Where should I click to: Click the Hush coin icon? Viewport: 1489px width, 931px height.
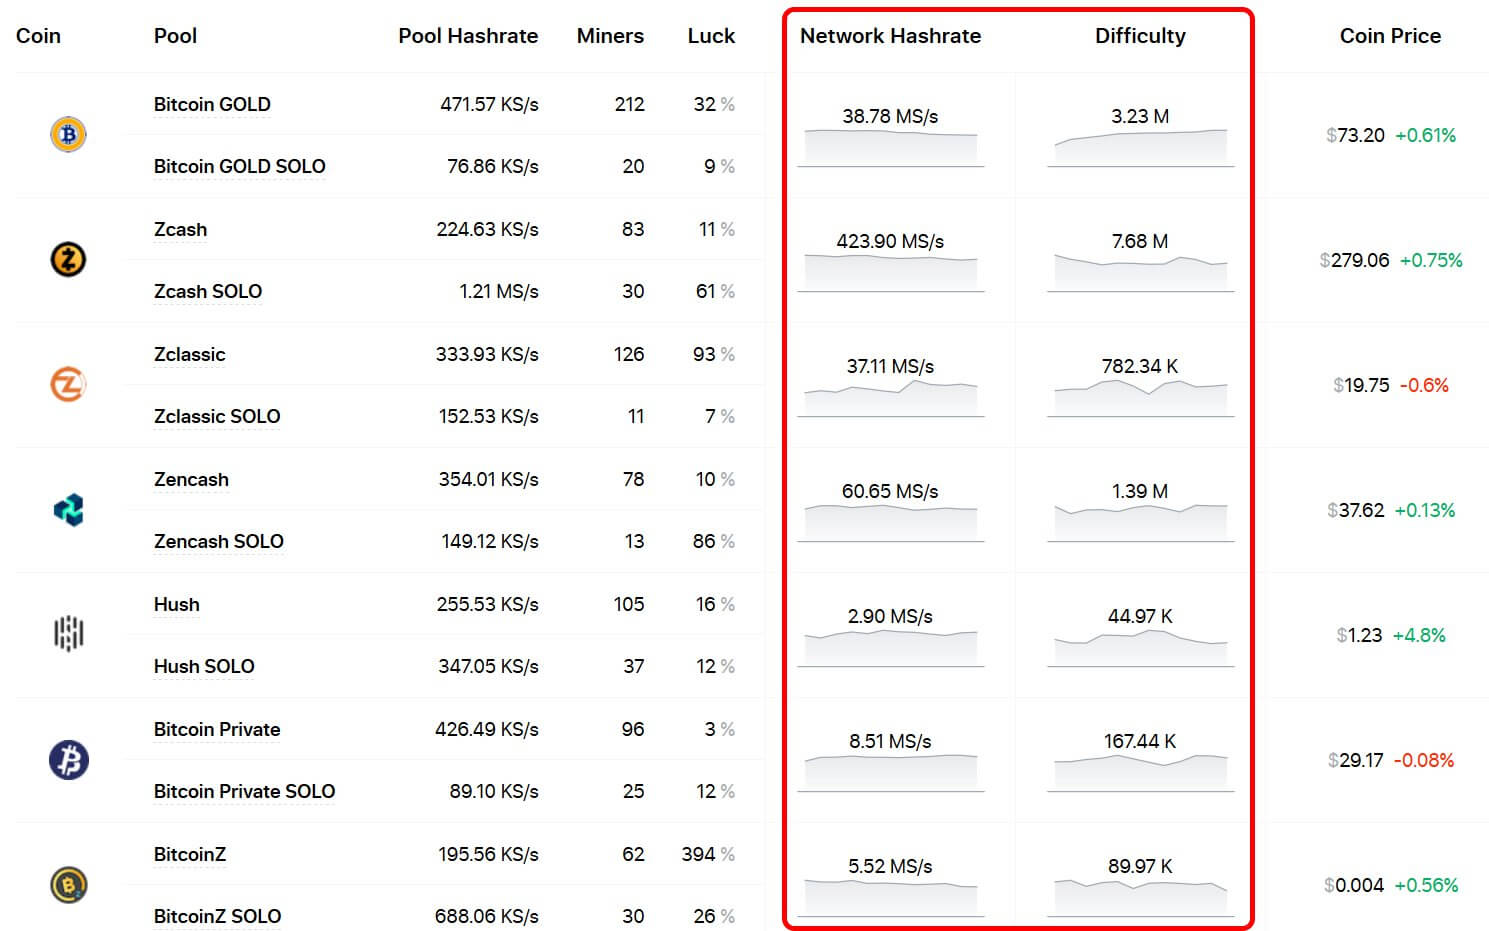[x=68, y=634]
